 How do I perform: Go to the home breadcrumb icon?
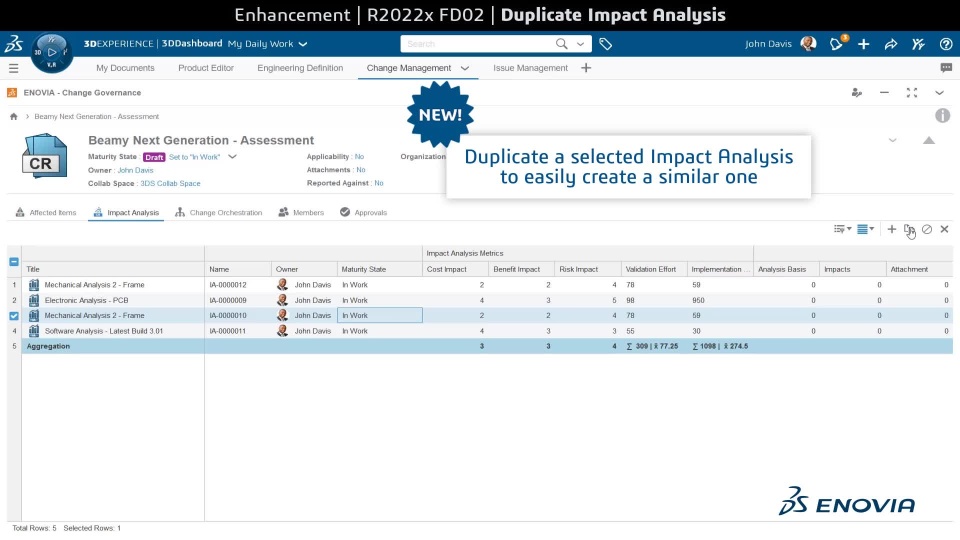(x=13, y=116)
